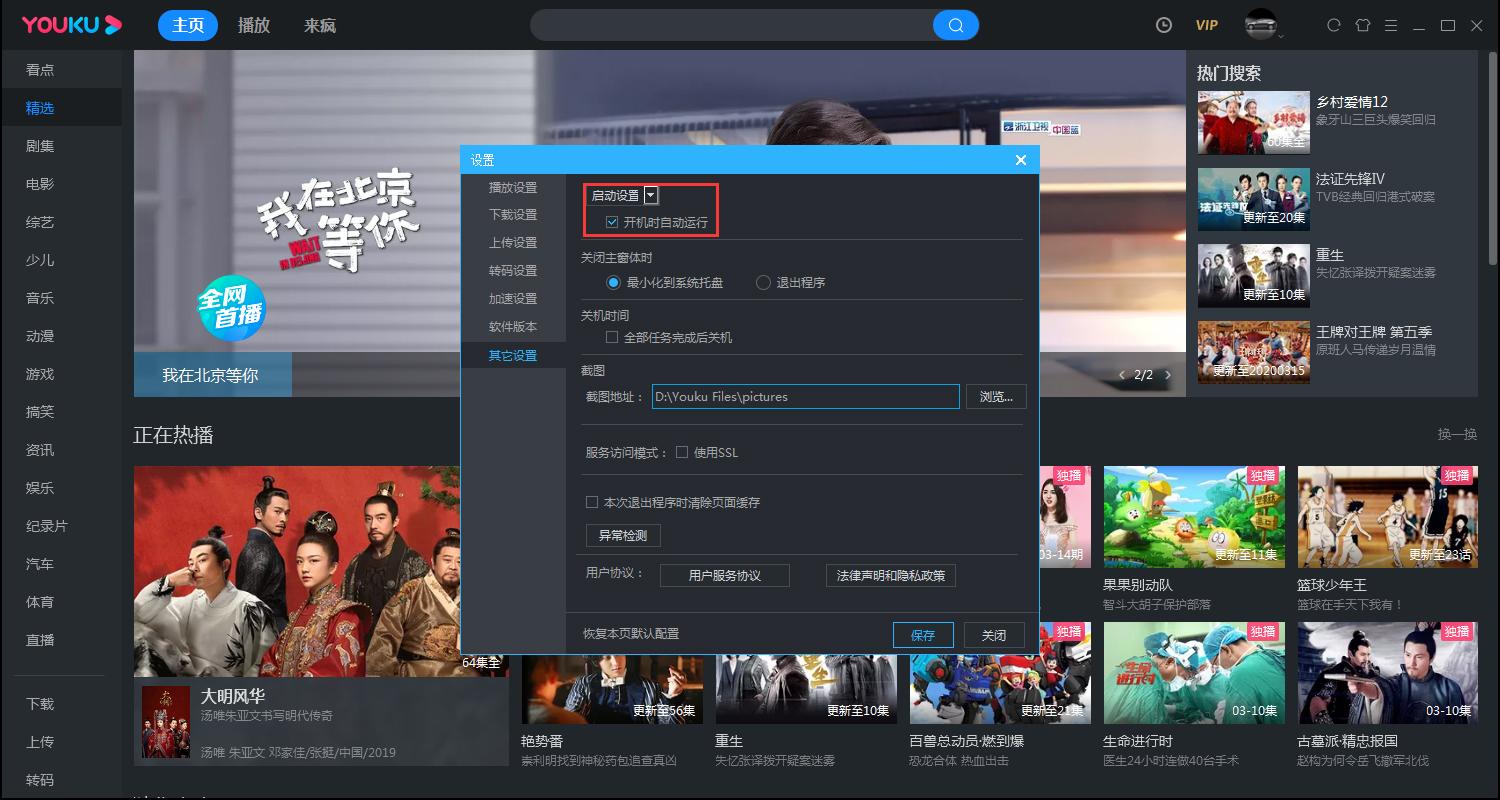The image size is (1500, 800).
Task: Go to previous banner with left arrow
Action: click(x=1122, y=375)
